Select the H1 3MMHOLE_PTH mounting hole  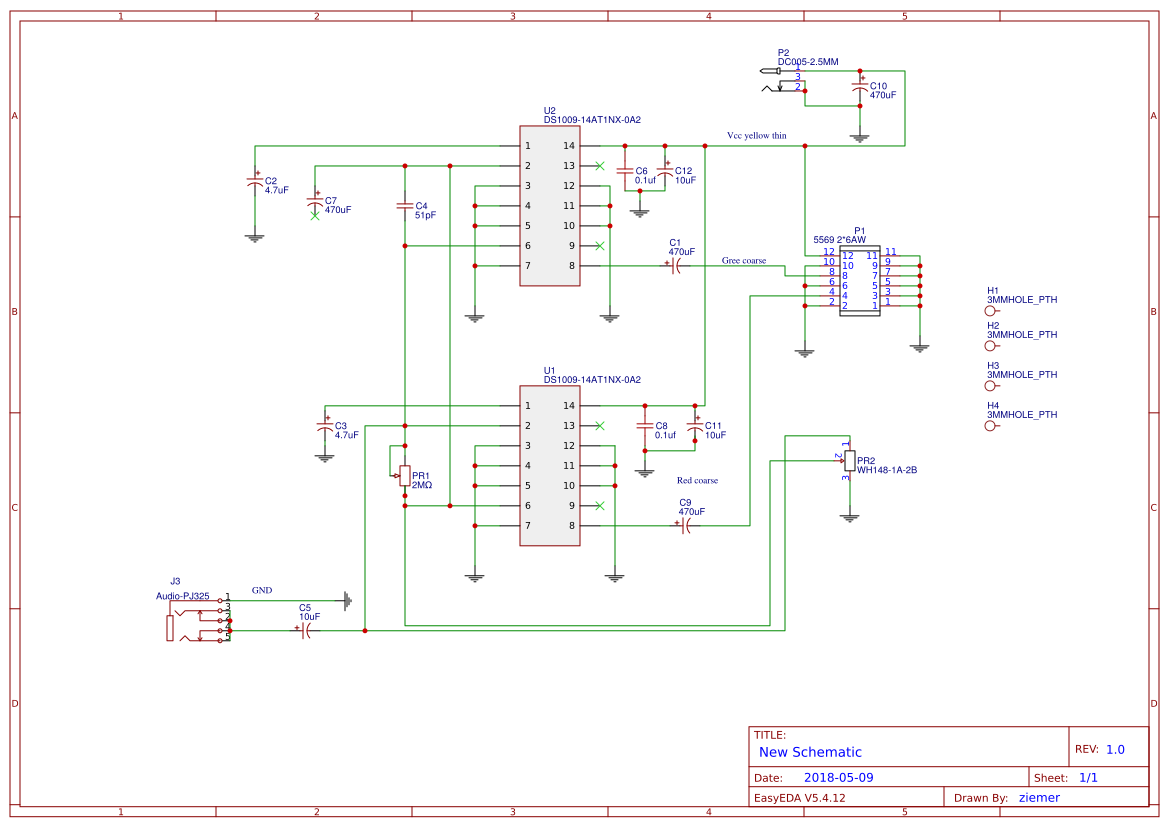pyautogui.click(x=991, y=311)
